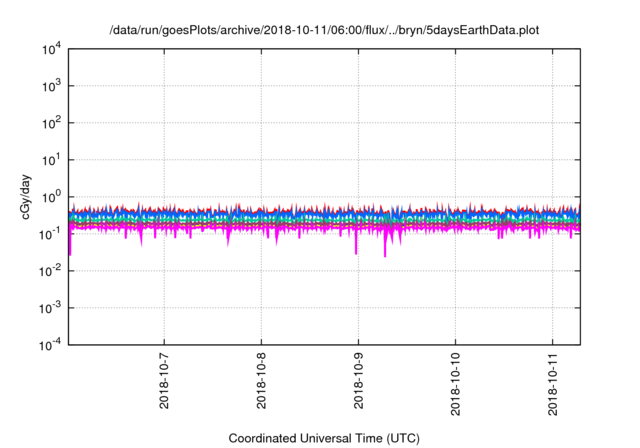Screen dimensions: 640x448
Task: Click the magenta dip at the plot's left edge
Action: point(70,243)
